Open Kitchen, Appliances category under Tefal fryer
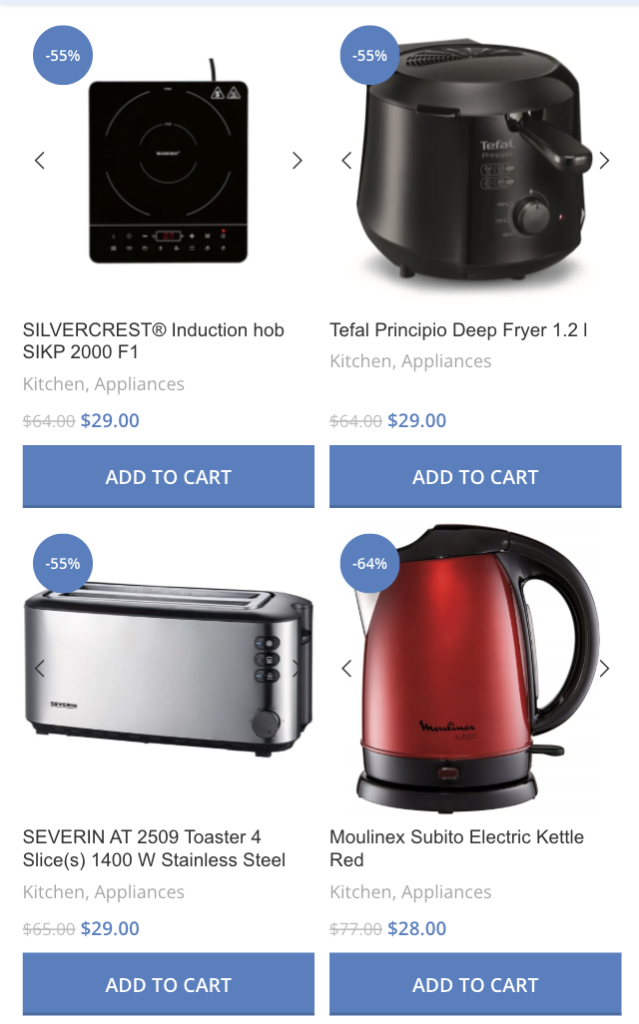This screenshot has width=639, height=1024. pyautogui.click(x=410, y=361)
